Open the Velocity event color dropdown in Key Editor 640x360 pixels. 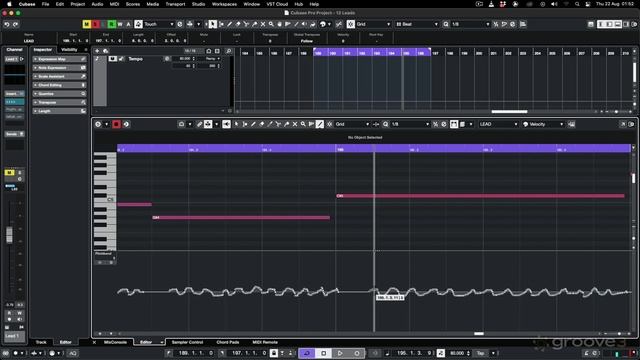tap(543, 124)
